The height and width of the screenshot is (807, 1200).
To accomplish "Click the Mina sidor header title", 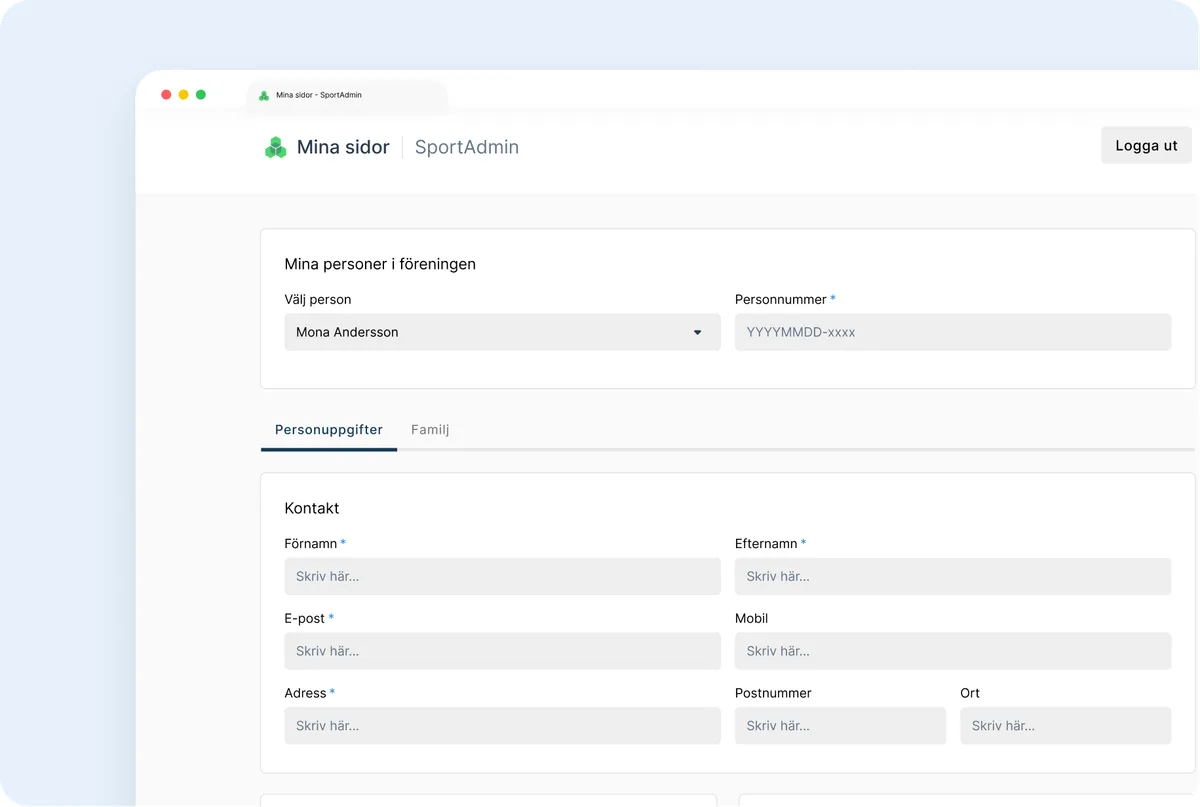I will [x=343, y=147].
